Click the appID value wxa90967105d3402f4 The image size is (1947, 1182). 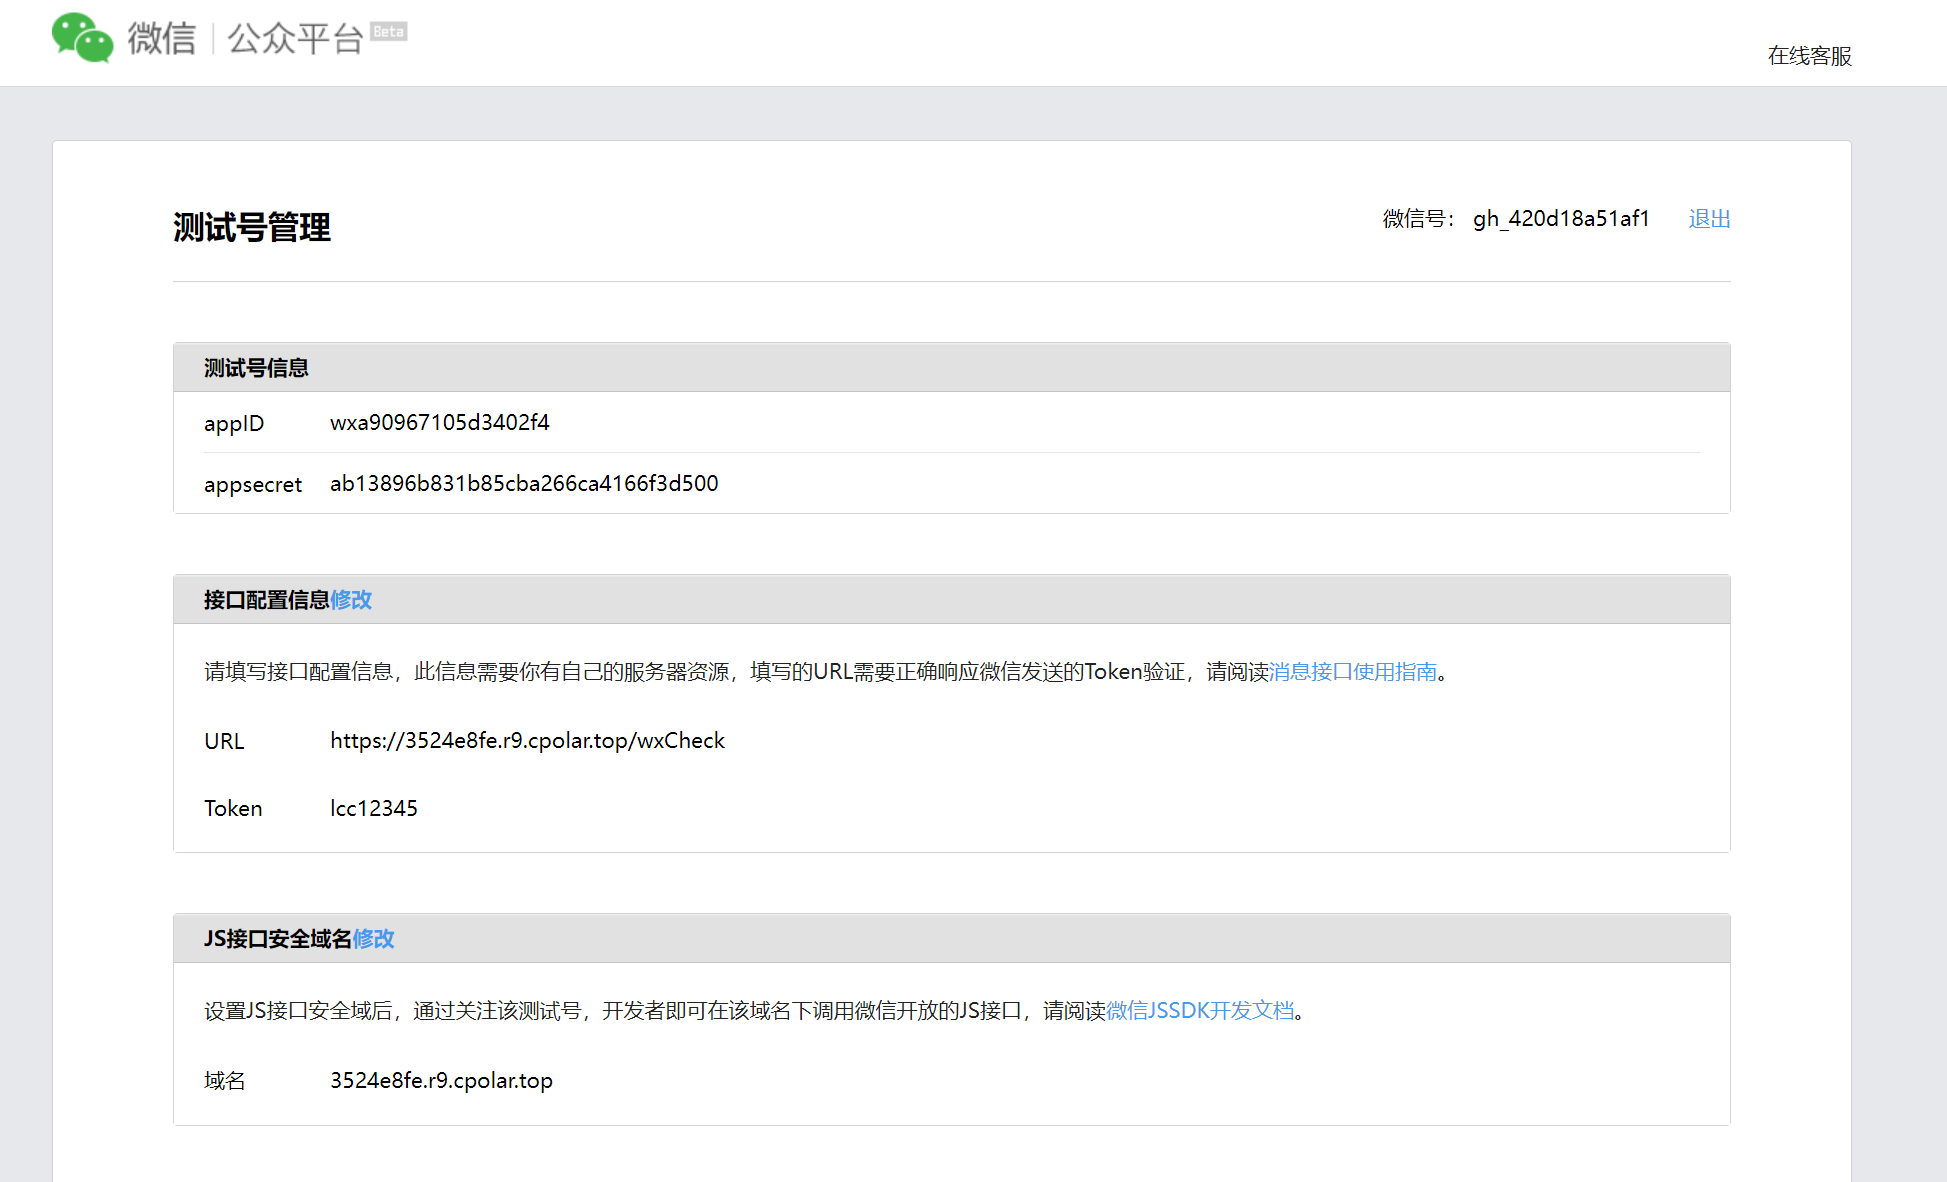439,423
